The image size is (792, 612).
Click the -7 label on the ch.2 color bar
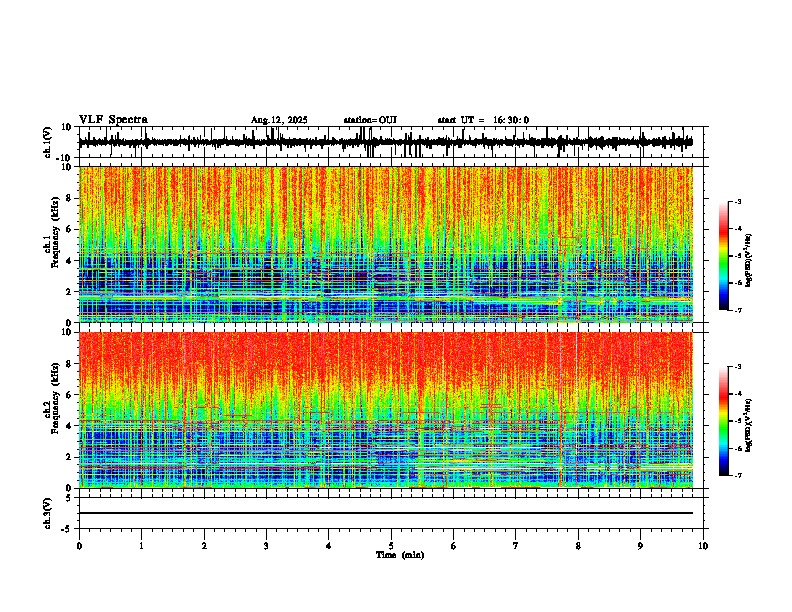738,475
